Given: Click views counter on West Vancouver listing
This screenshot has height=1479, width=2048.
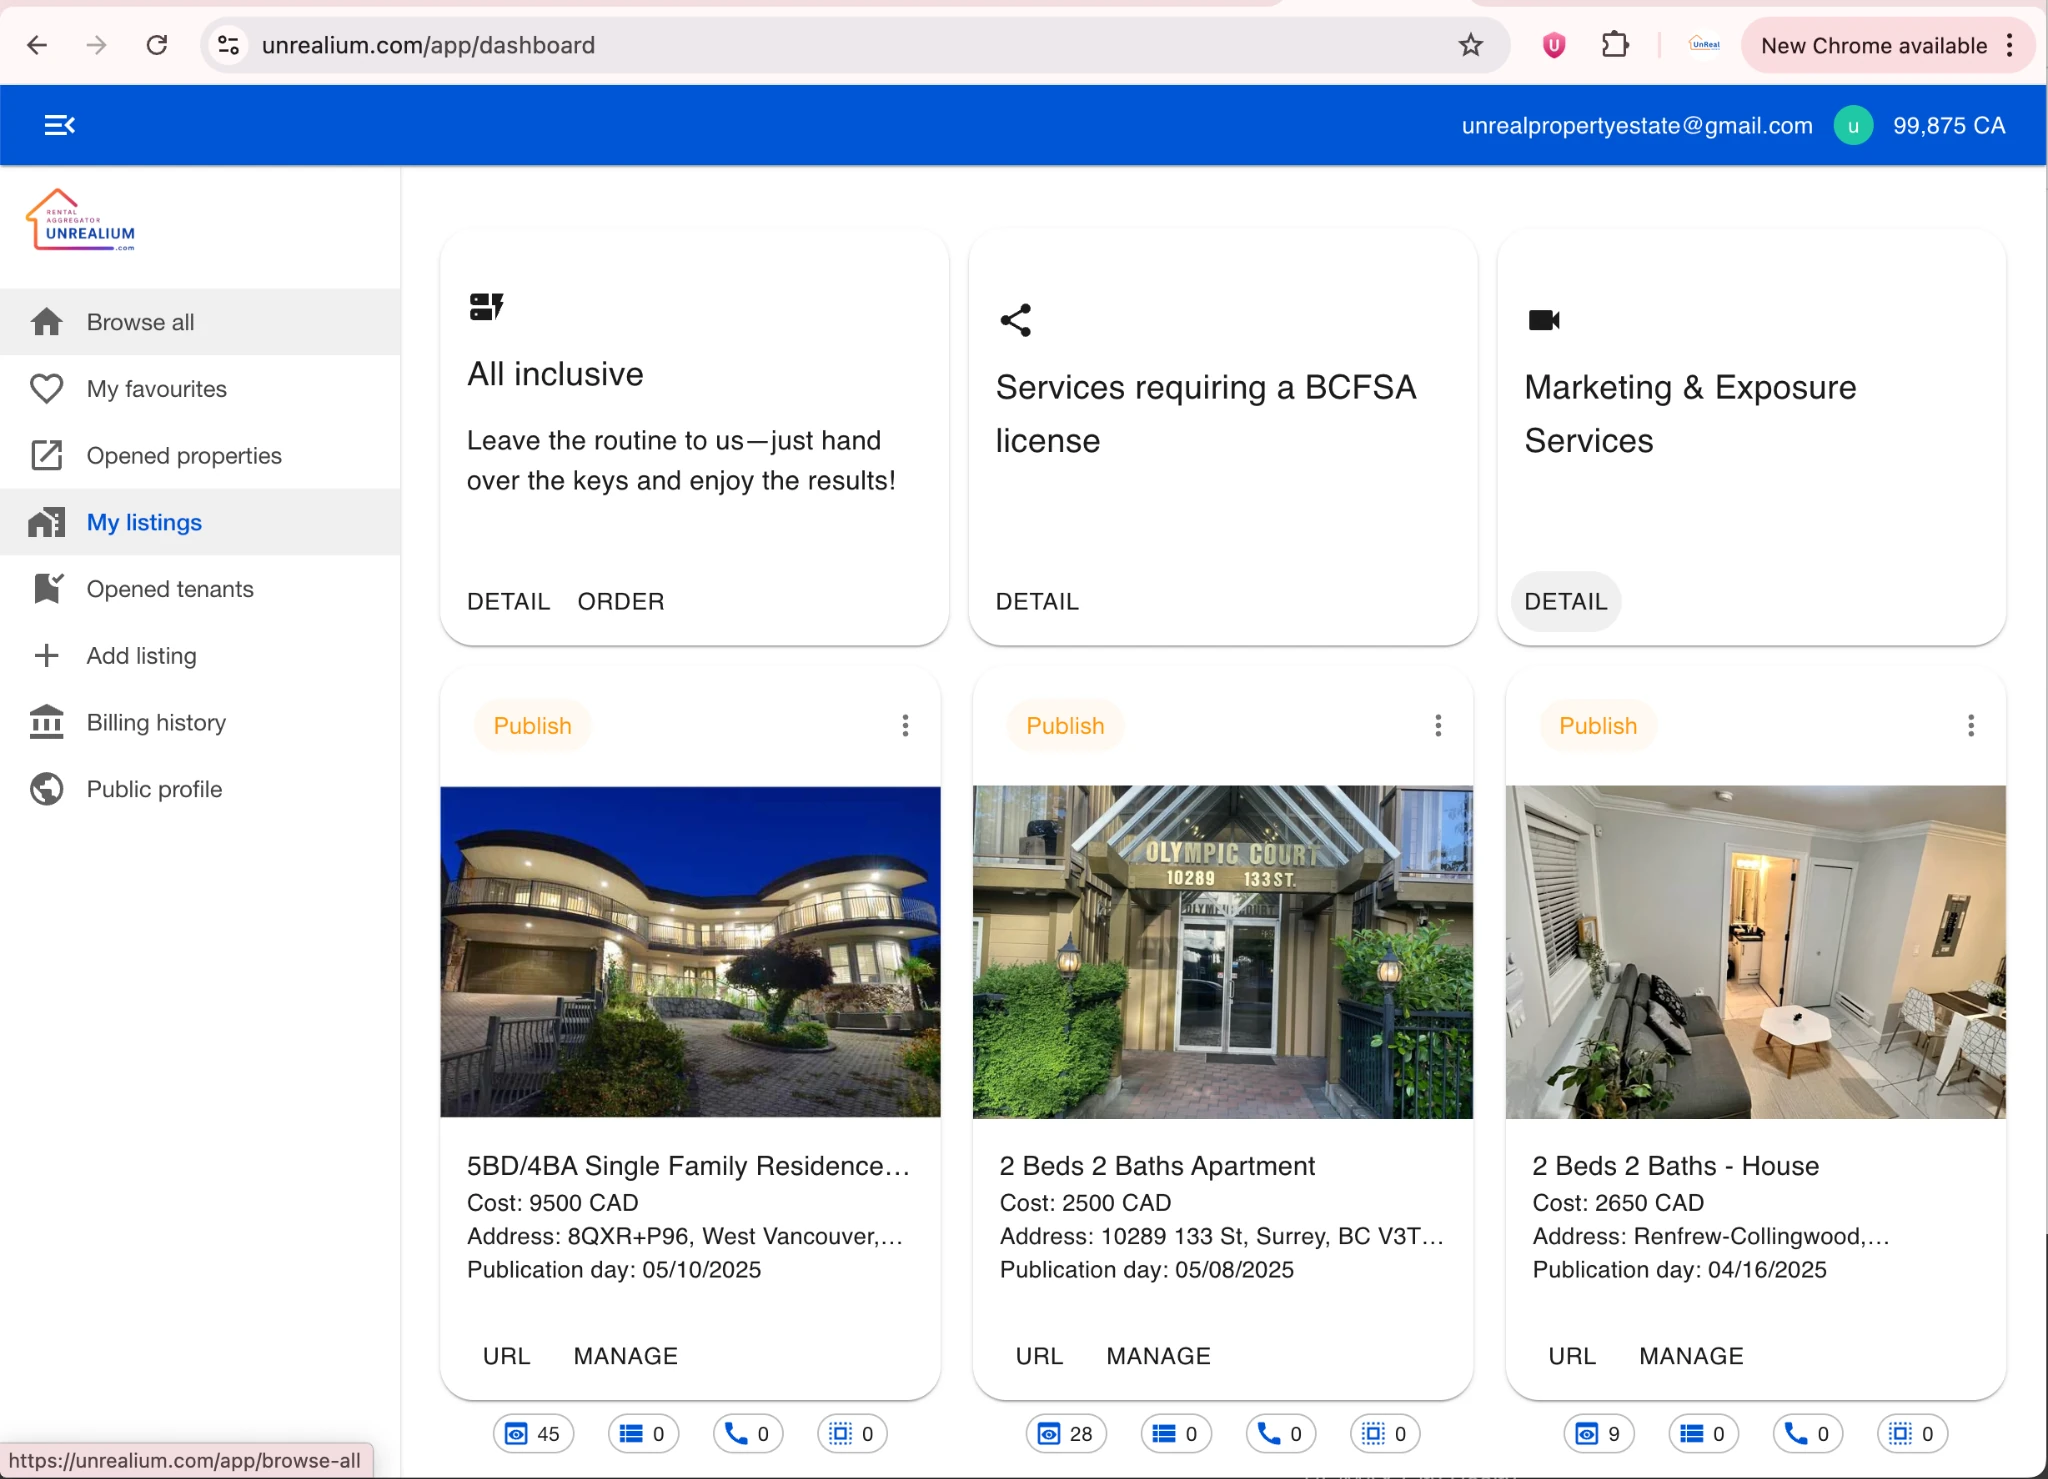Looking at the screenshot, I should click(533, 1434).
